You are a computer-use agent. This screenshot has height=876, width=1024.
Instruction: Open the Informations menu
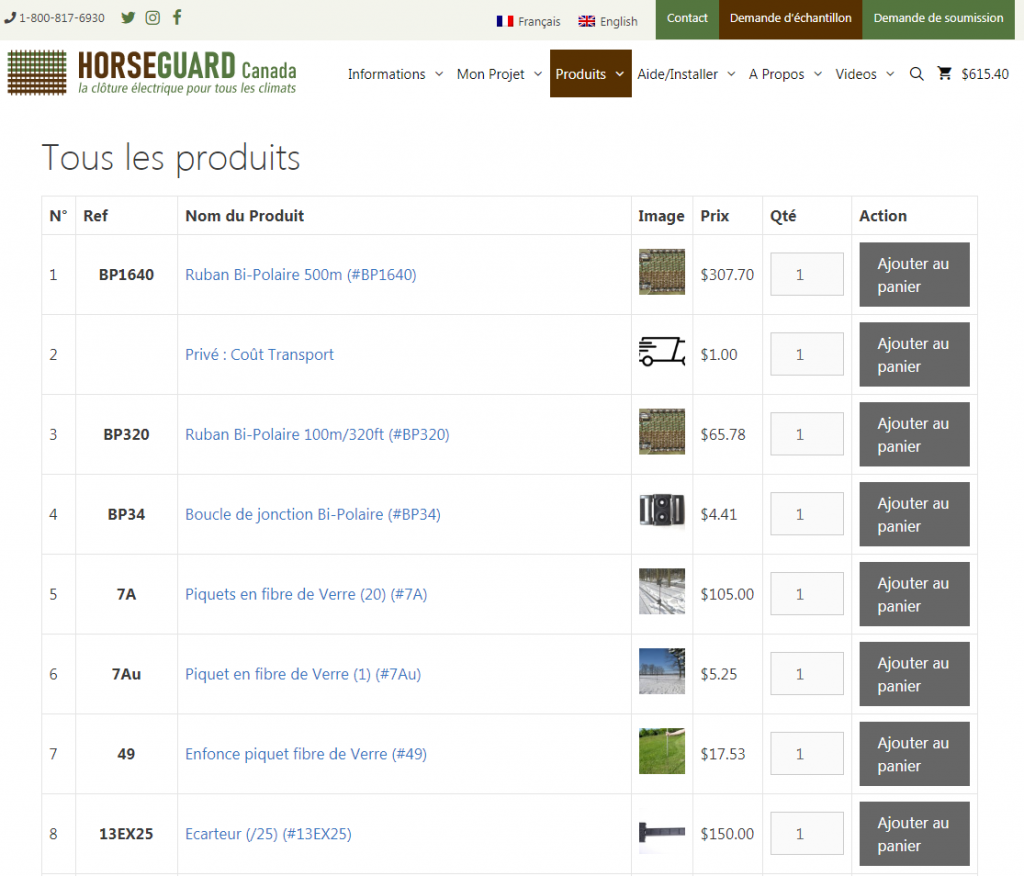coord(386,74)
